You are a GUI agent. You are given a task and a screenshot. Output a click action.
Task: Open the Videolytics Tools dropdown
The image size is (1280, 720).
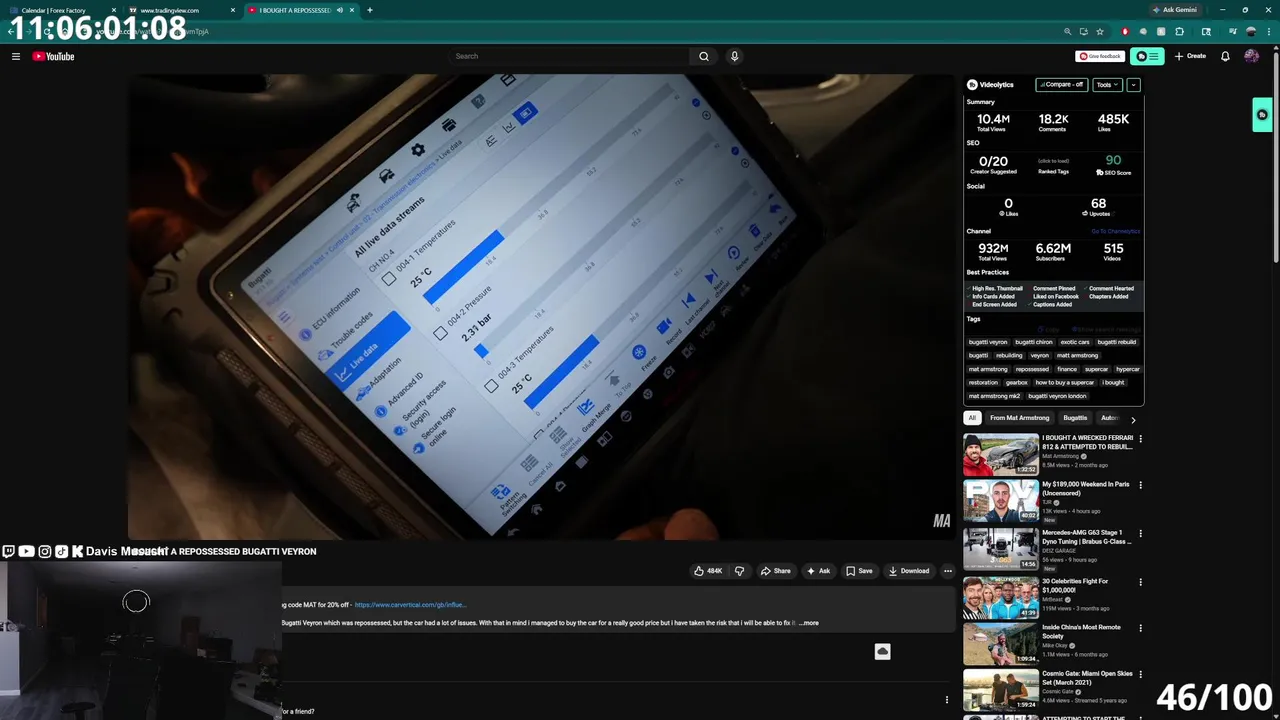point(1107,85)
